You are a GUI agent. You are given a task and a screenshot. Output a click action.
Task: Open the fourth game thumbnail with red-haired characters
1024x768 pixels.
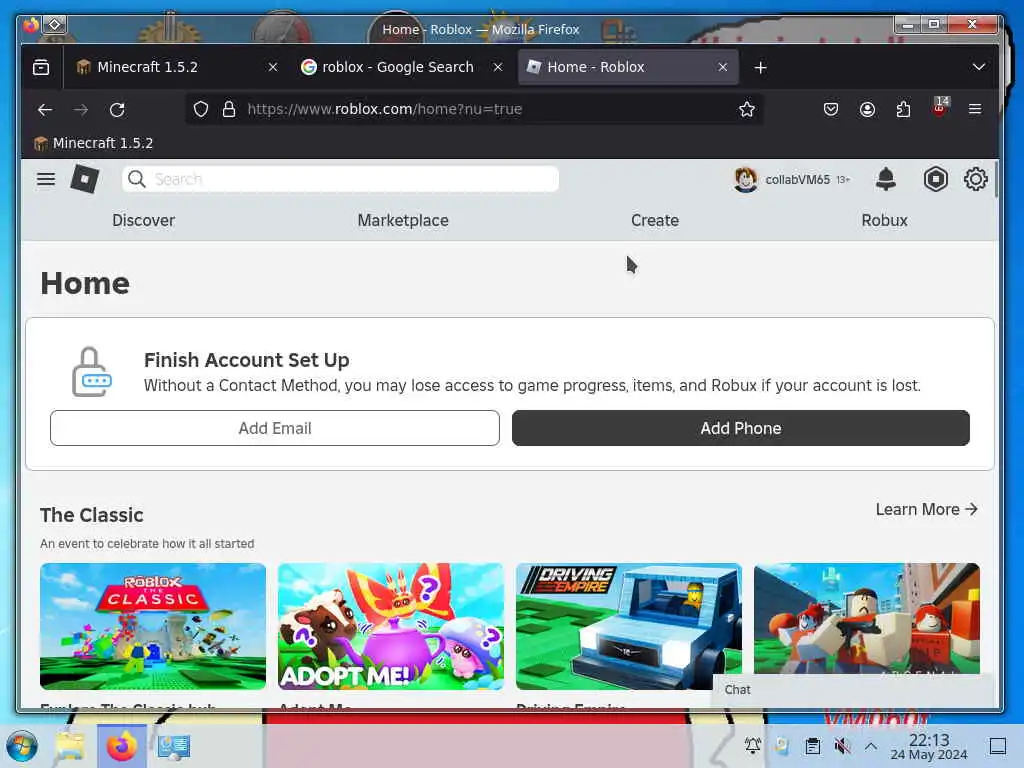[x=867, y=618]
